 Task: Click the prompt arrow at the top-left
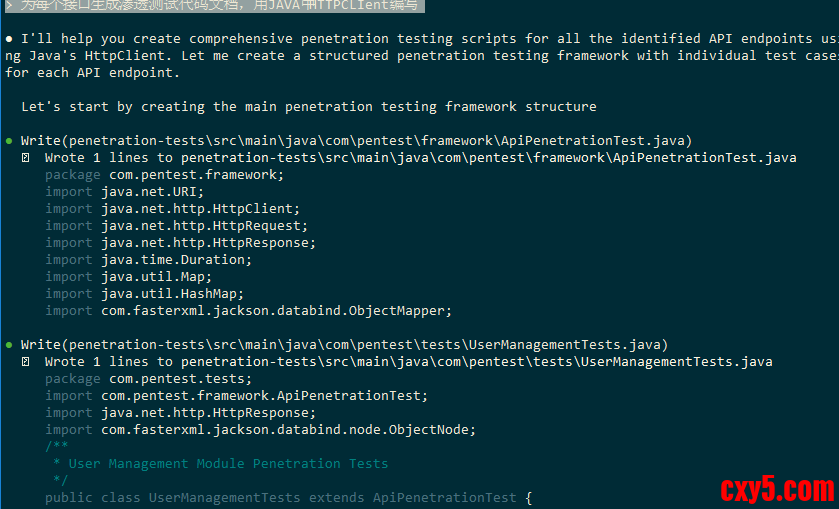coord(8,6)
